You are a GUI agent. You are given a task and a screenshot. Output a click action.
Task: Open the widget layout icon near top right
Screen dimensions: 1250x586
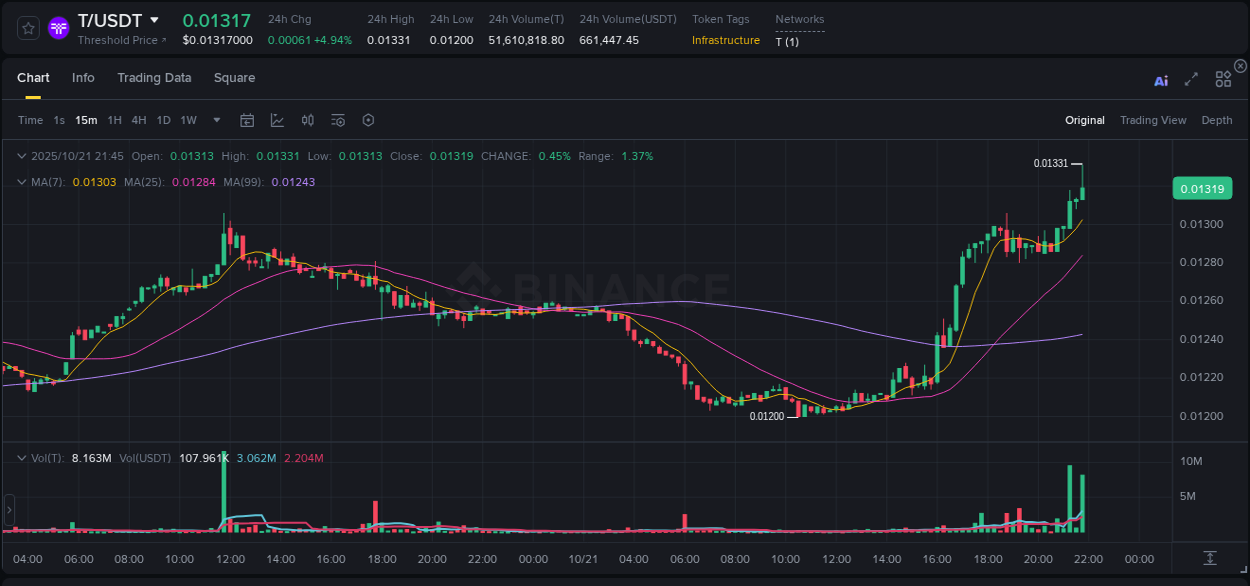[1223, 78]
